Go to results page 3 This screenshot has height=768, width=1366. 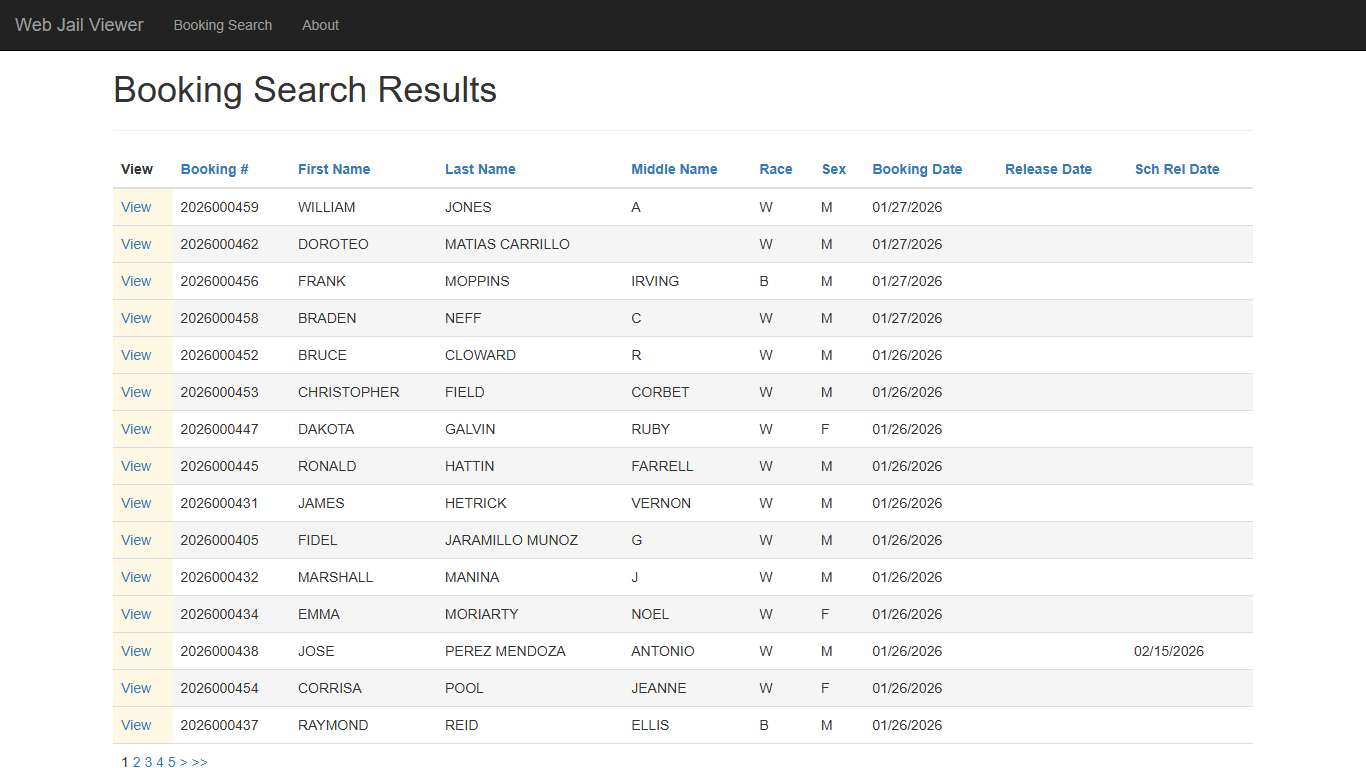click(148, 762)
